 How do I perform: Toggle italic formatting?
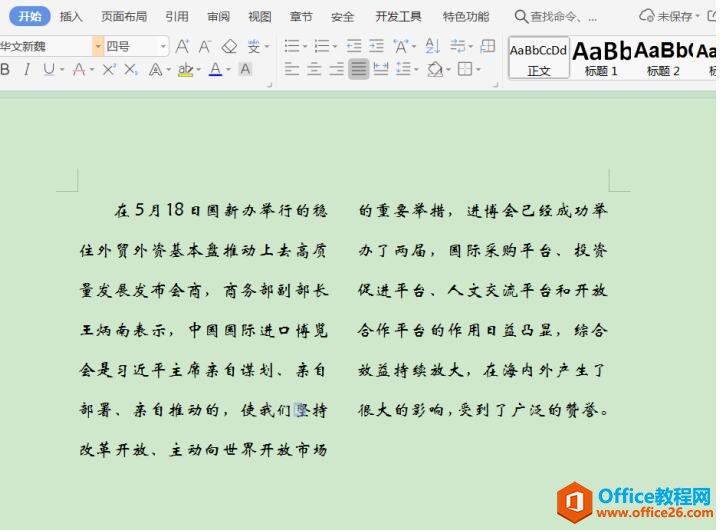(x=27, y=70)
